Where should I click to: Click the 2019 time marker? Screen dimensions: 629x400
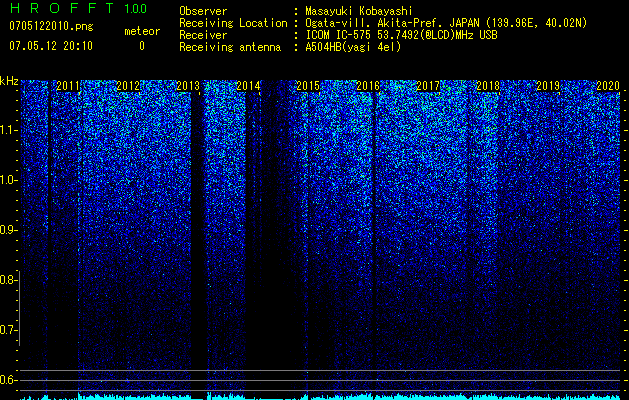(548, 86)
